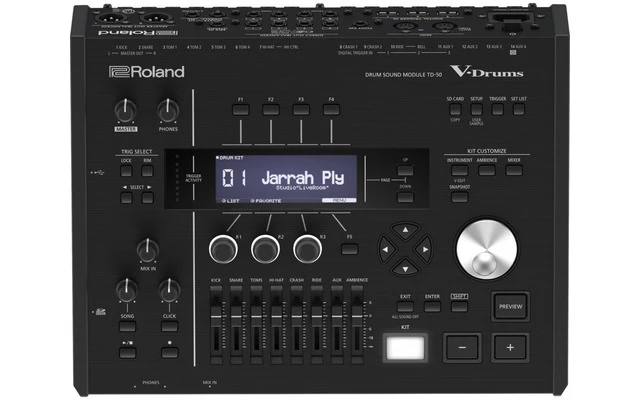This screenshot has width=640, height=400.
Task: Touch the large silver value dial
Action: coord(487,249)
